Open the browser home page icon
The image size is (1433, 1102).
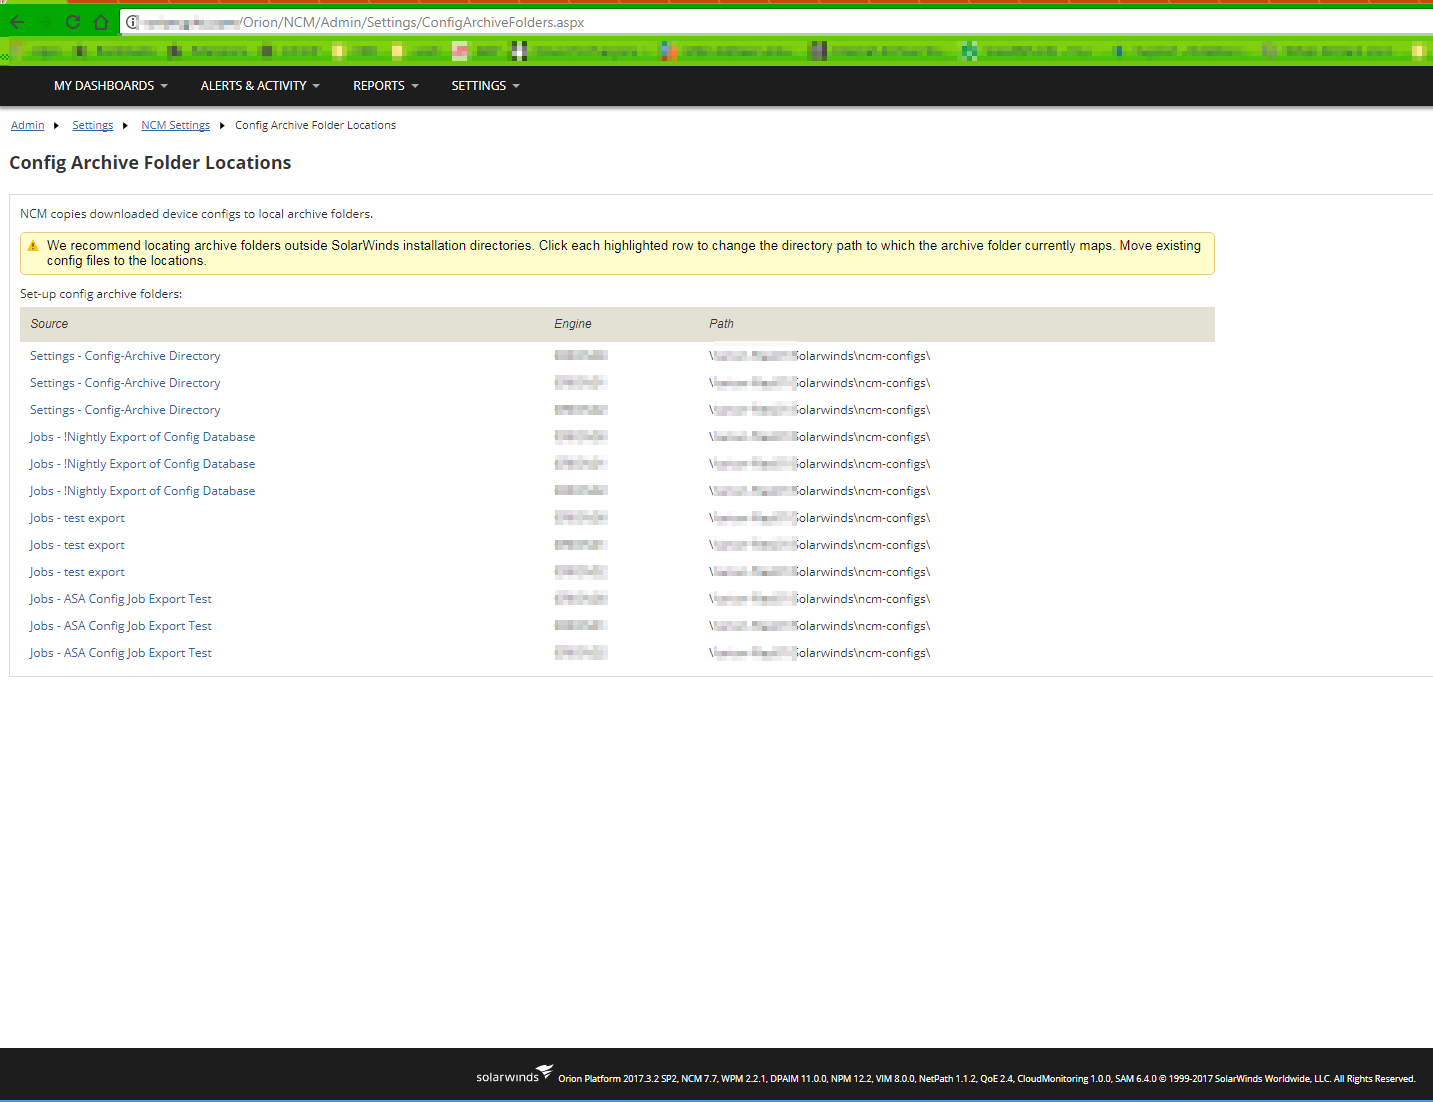coord(101,22)
